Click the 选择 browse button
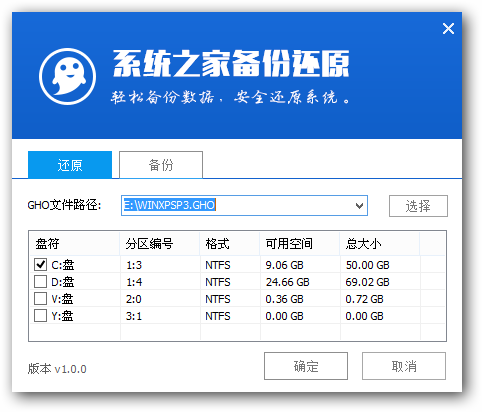Viewport: 482px width, 412px height. coord(418,206)
